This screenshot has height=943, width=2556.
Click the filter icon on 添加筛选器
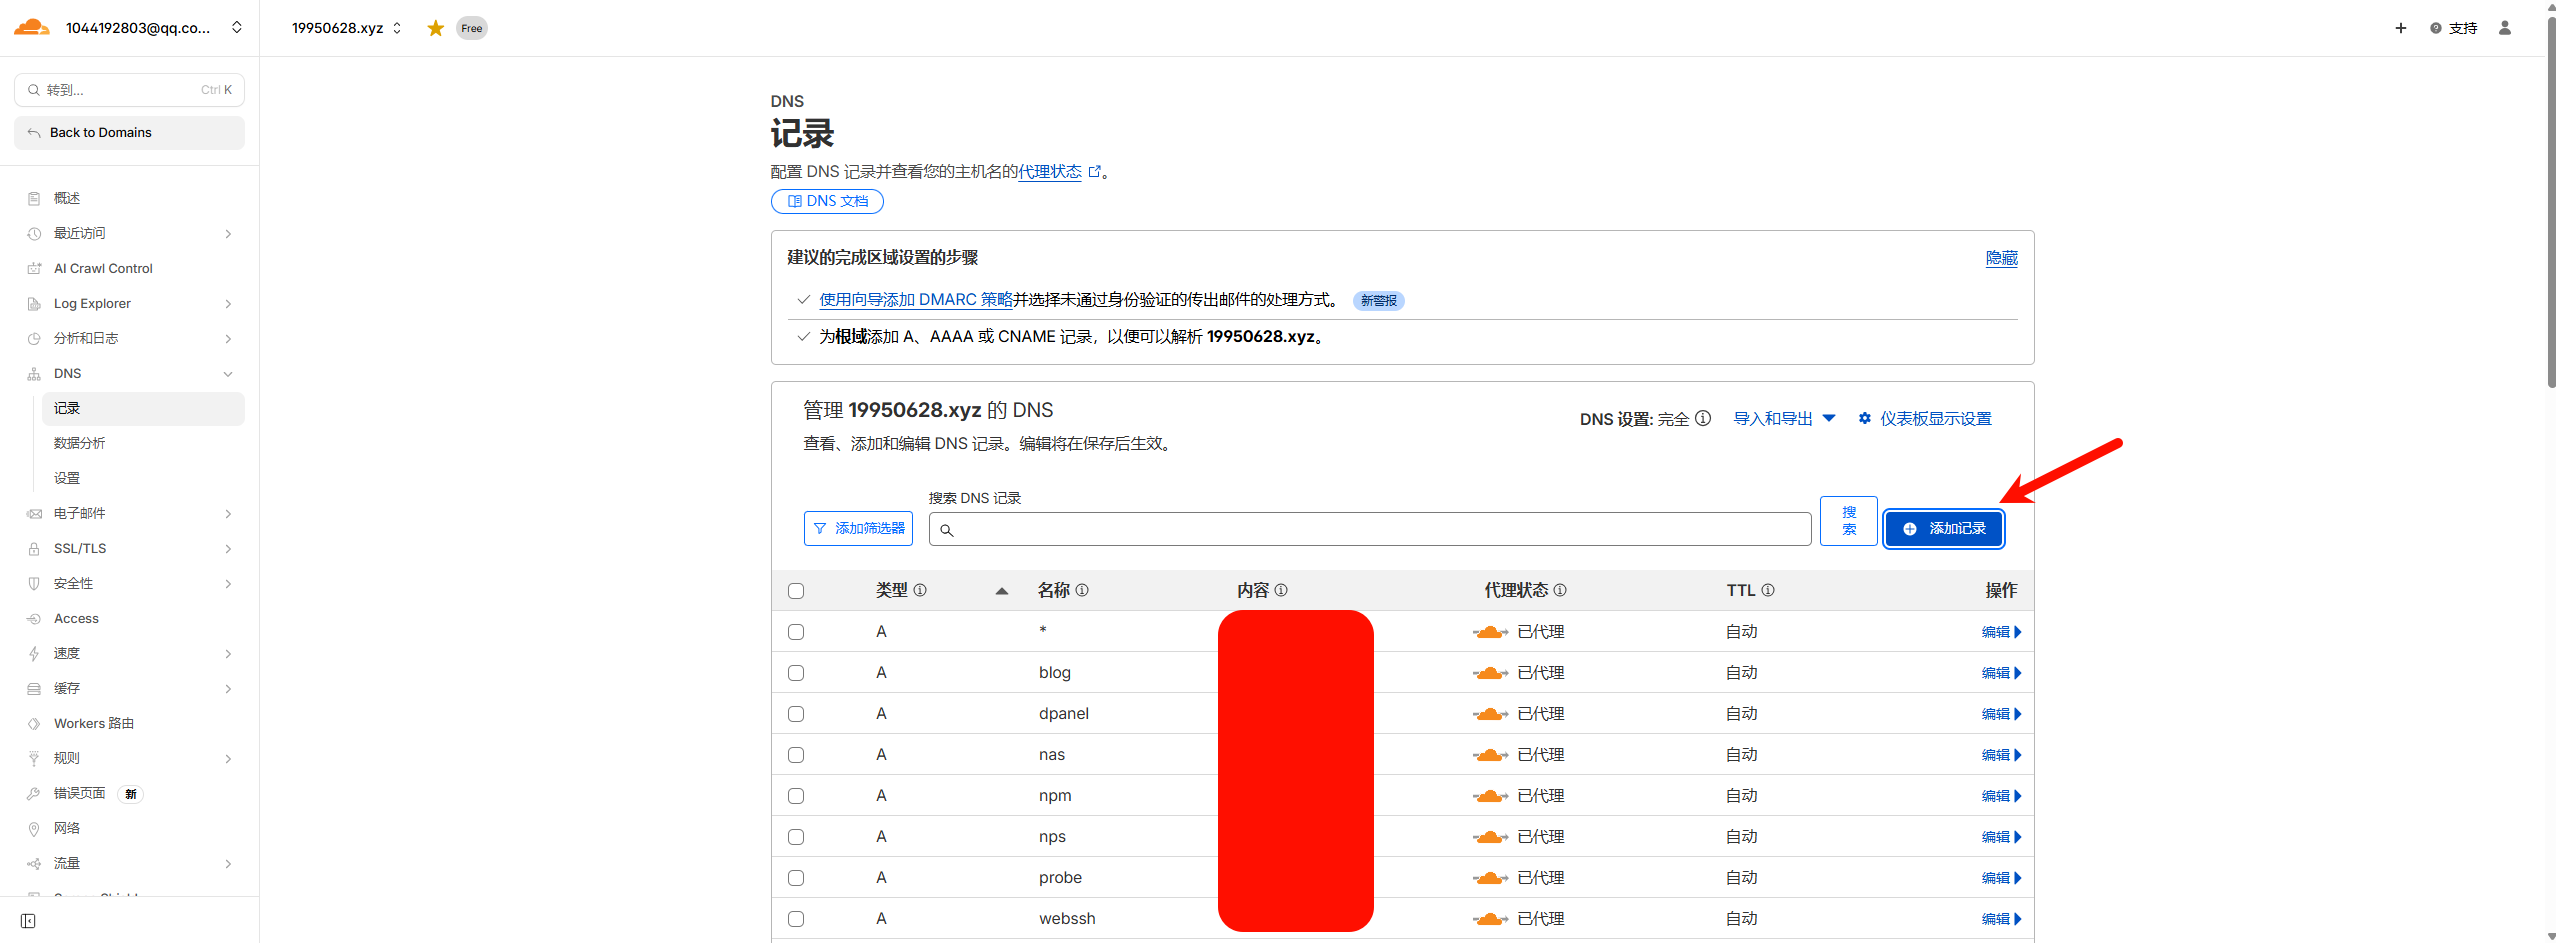(x=819, y=528)
